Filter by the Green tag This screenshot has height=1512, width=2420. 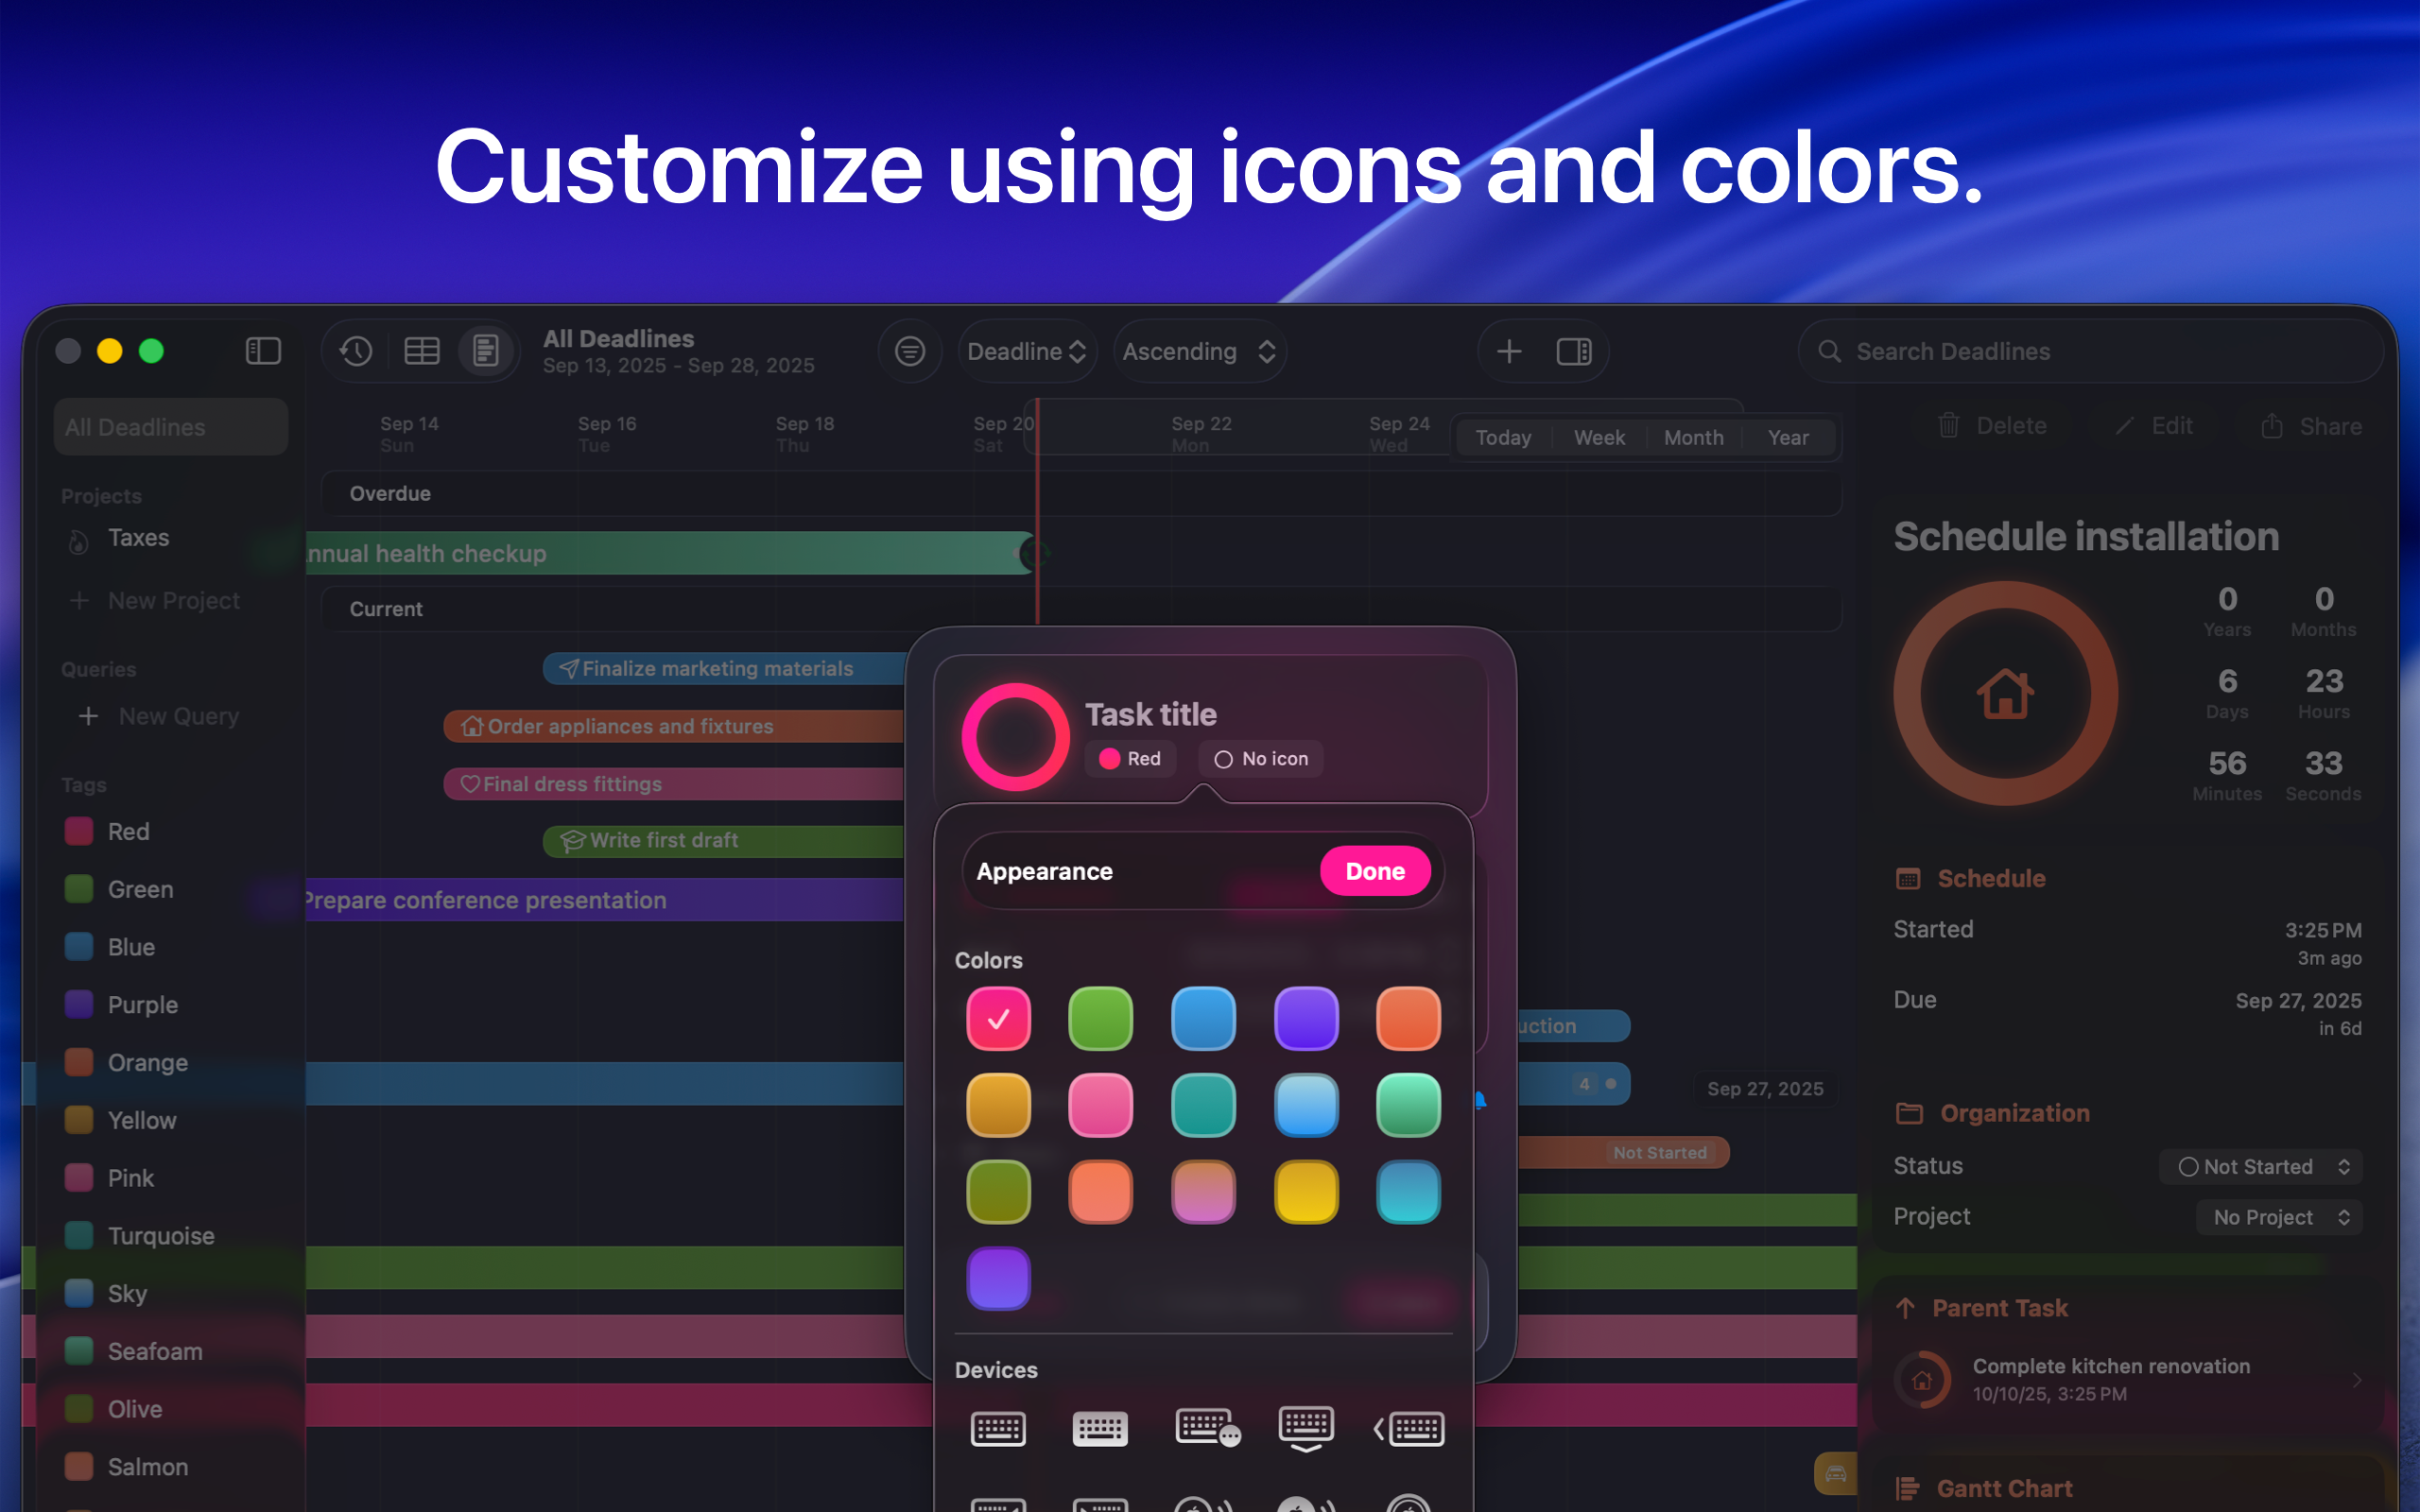(x=119, y=889)
